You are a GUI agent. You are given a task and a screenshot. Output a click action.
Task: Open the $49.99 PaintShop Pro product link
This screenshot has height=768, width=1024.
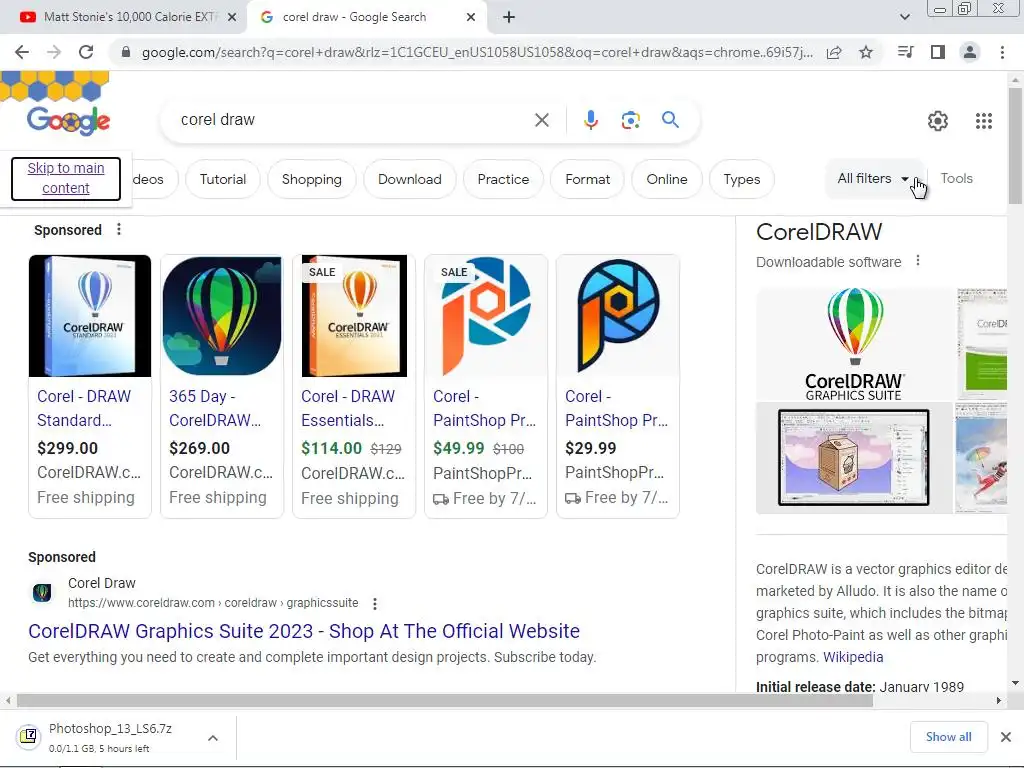coord(485,408)
